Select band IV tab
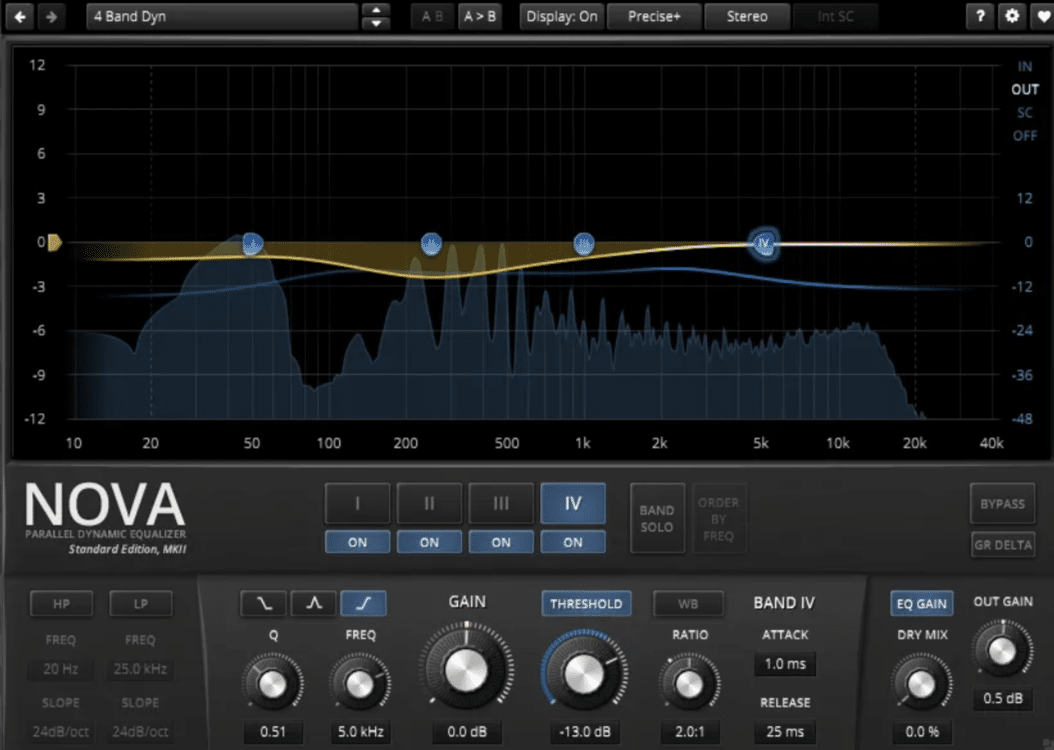1054x750 pixels. click(x=573, y=503)
